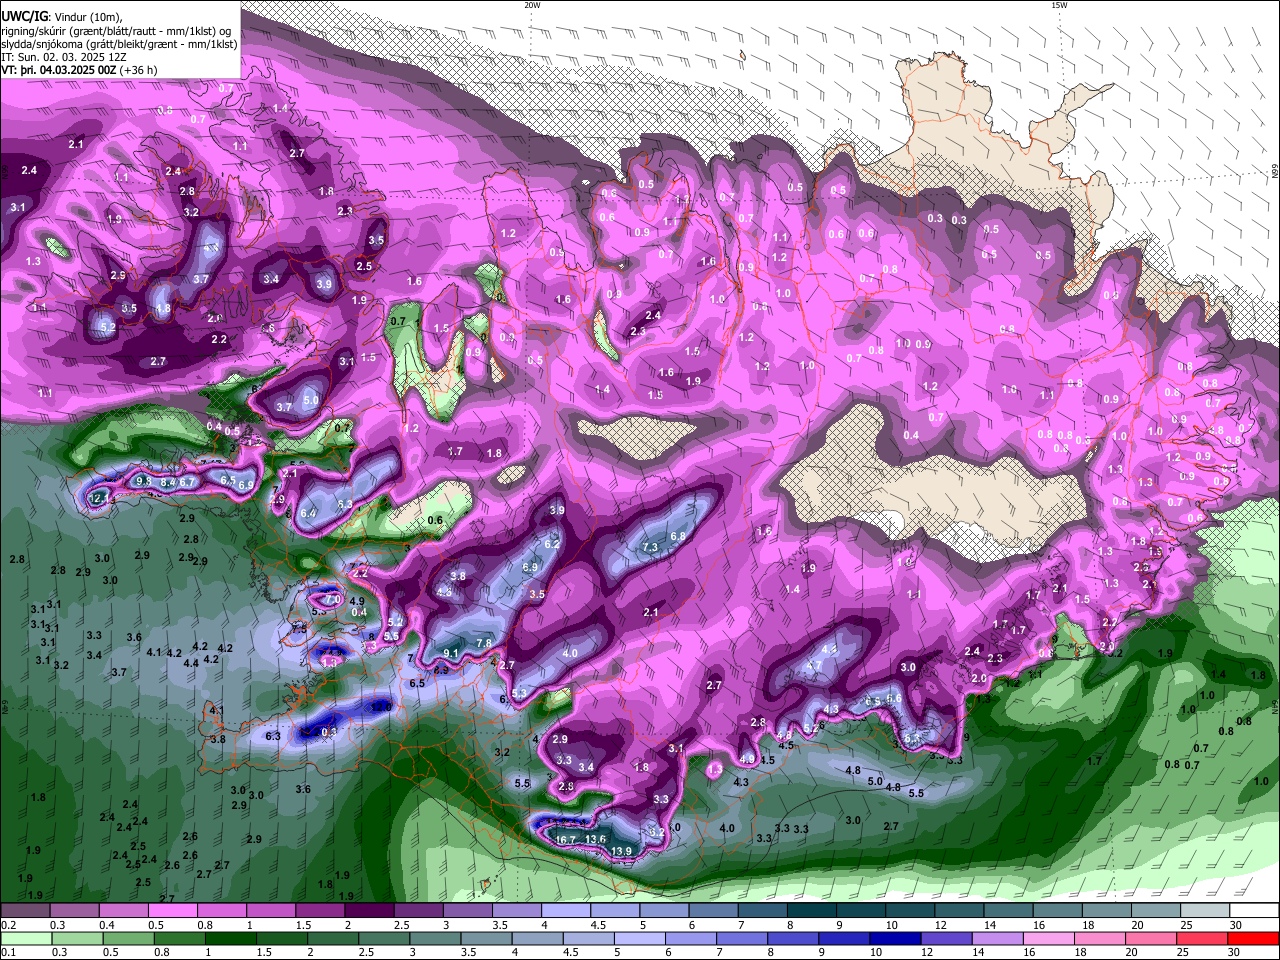Image resolution: width=1280 pixels, height=960 pixels.
Task: Click the dark purple top-row swatch above the 2 label
Action: (x=369, y=912)
